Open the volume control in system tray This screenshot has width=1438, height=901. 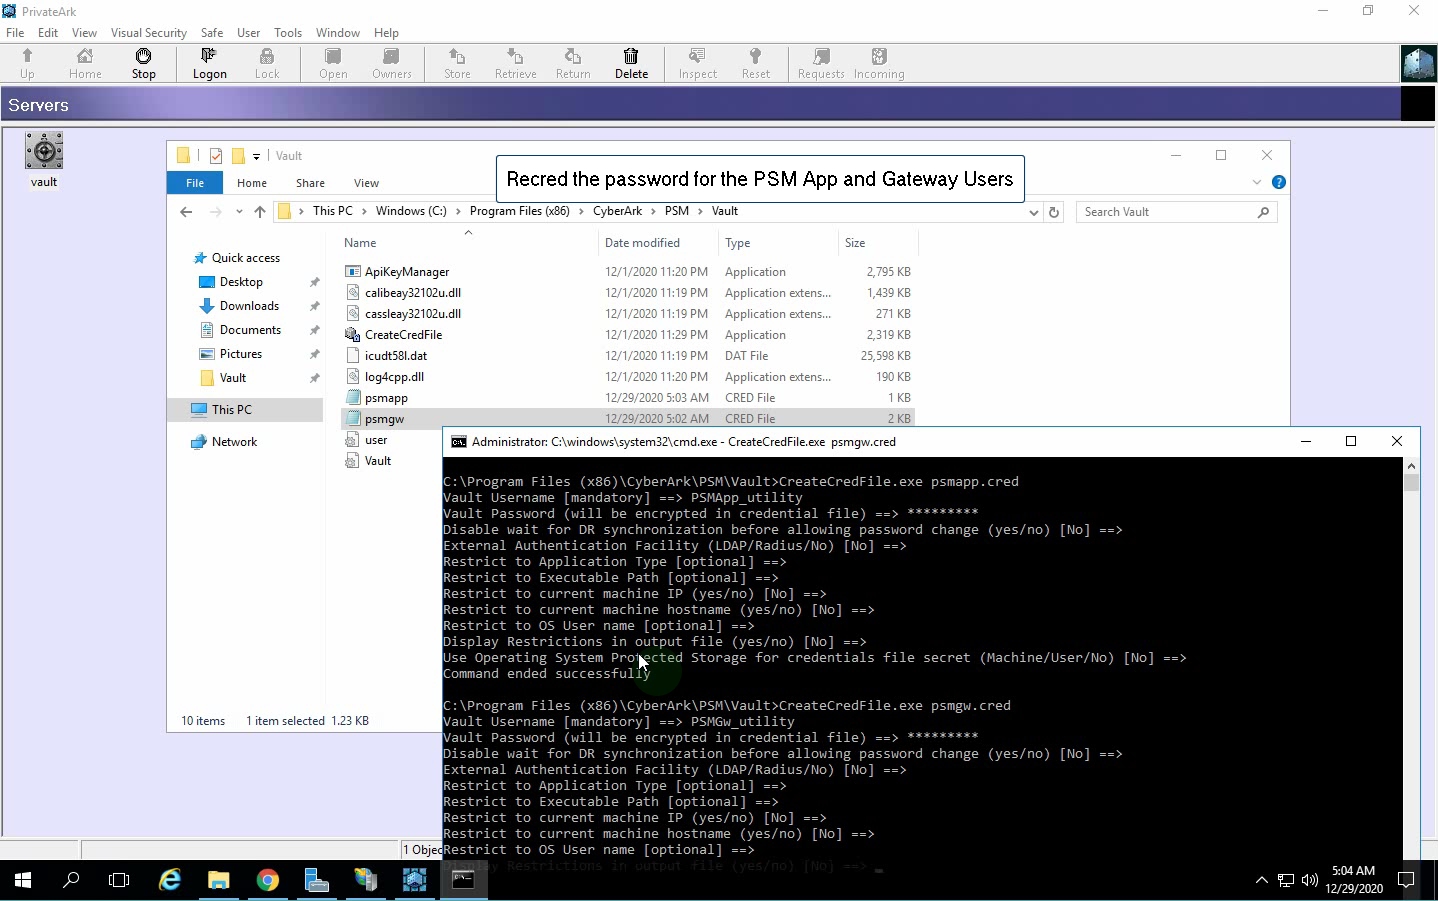[x=1310, y=880]
